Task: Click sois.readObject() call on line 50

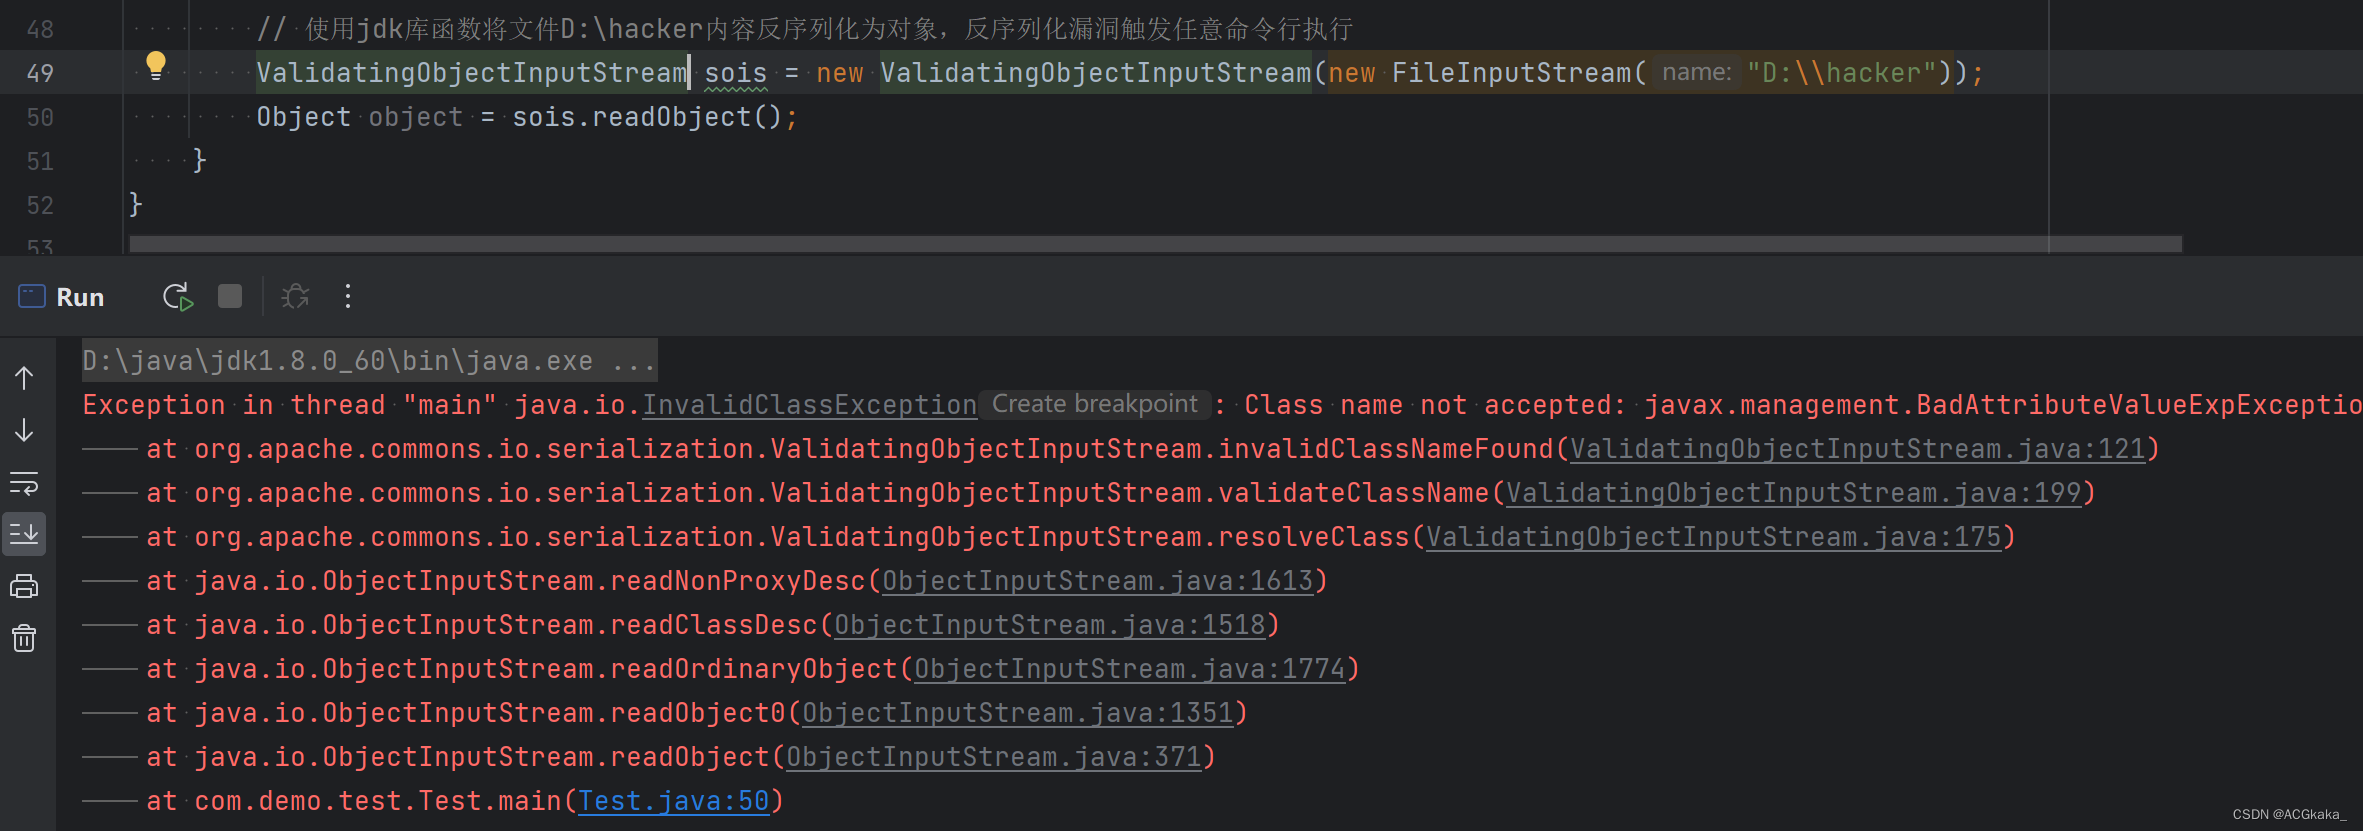Action: [x=647, y=117]
